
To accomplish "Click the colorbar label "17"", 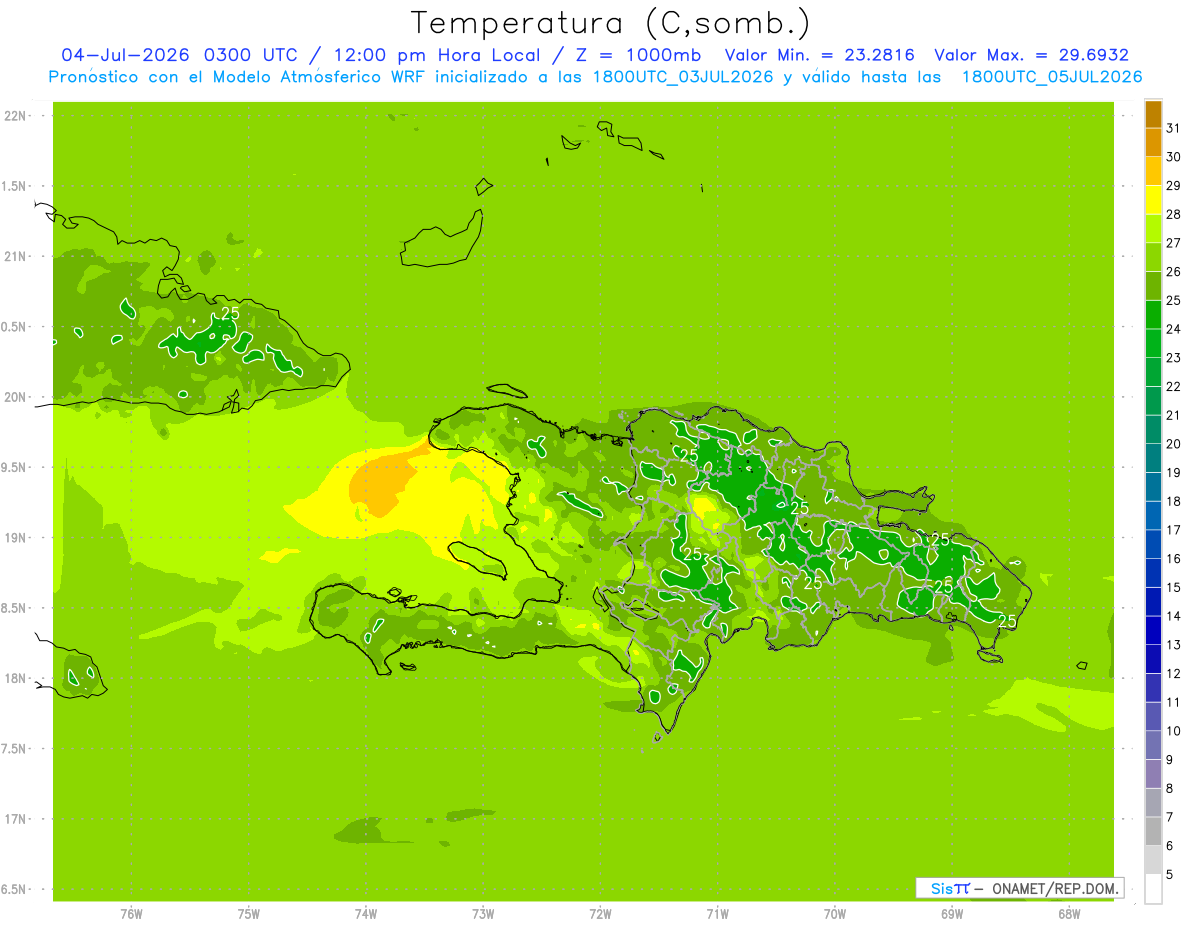I will pos(1174,530).
